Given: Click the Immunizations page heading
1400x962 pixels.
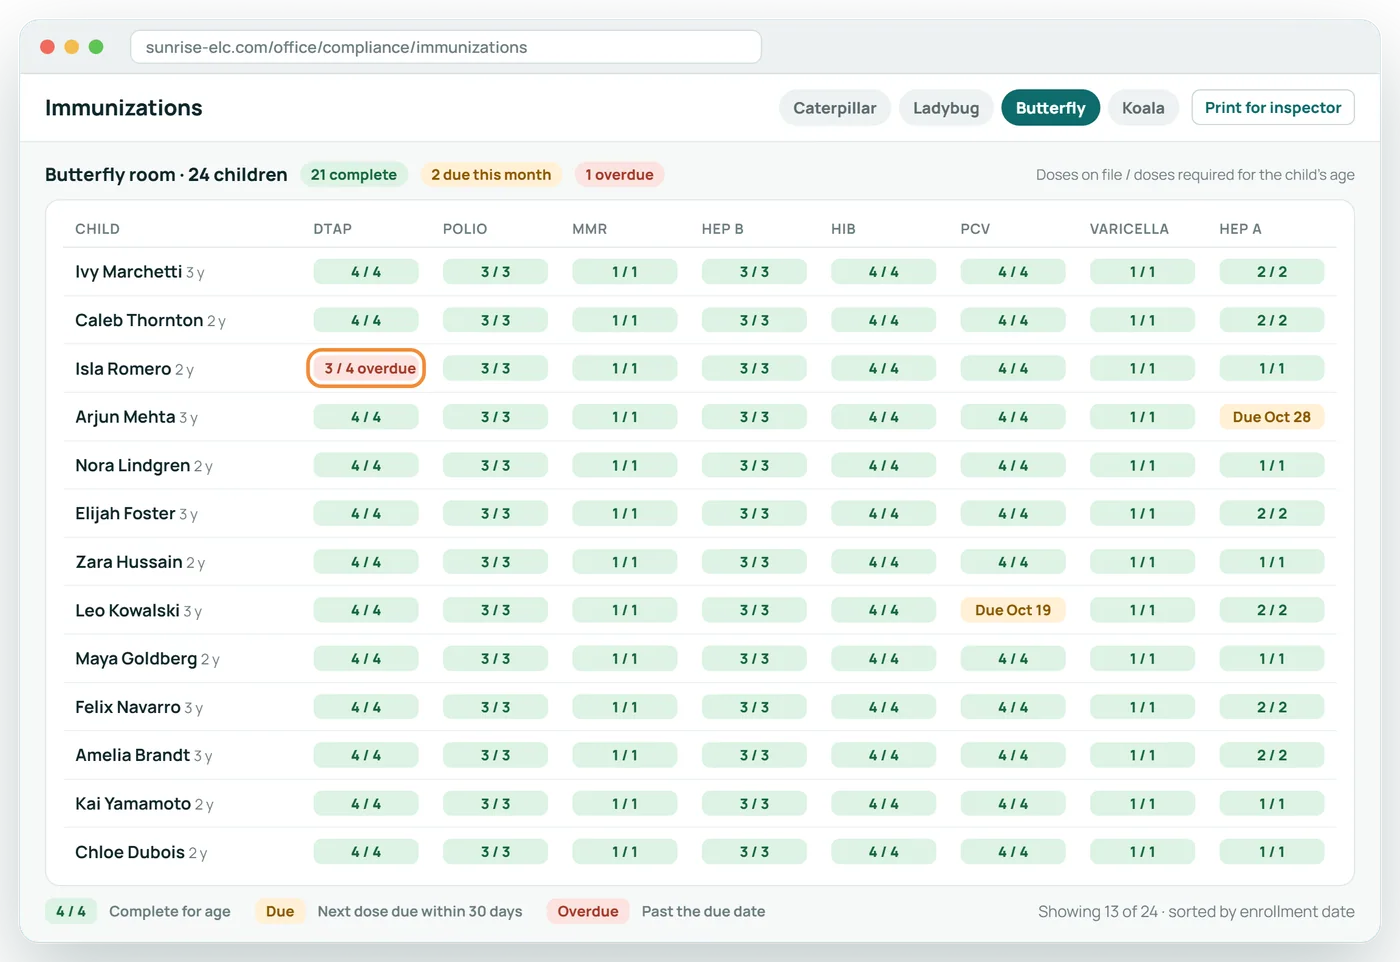Looking at the screenshot, I should tap(124, 108).
